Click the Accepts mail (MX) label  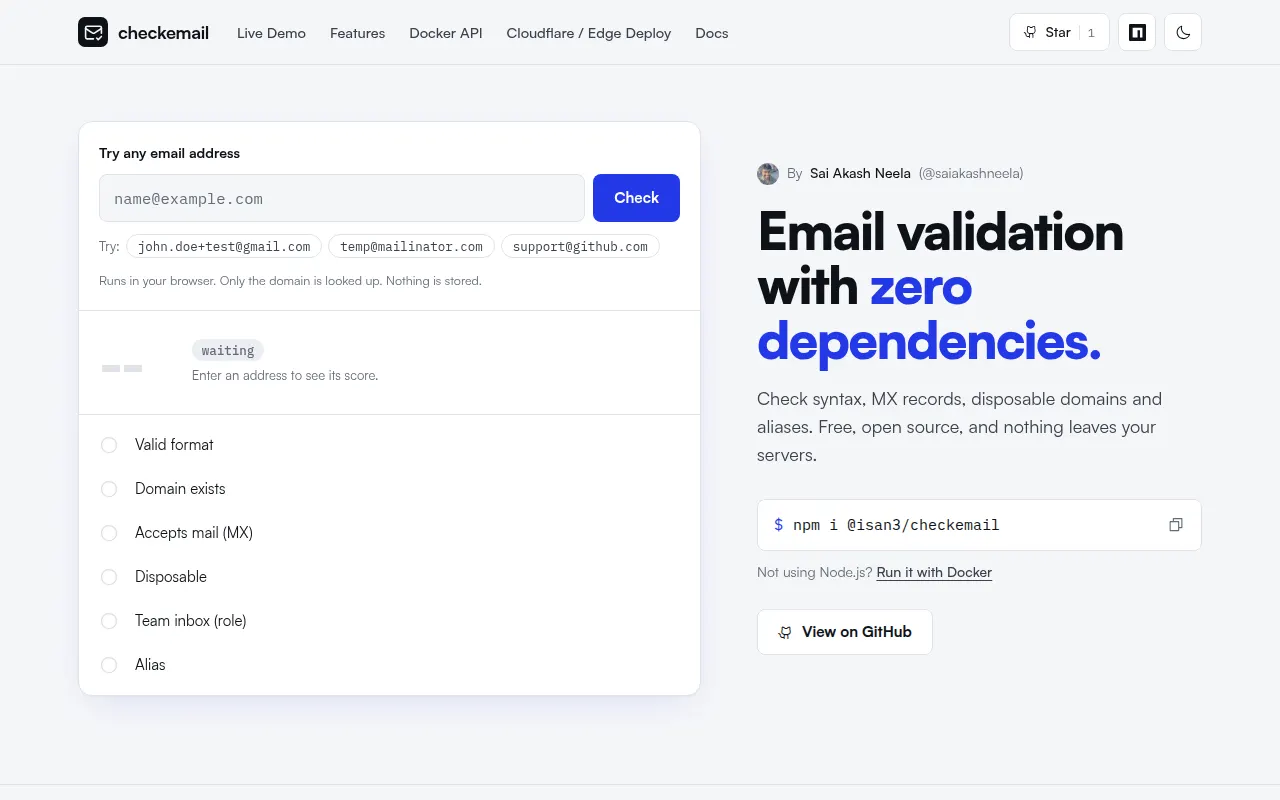(x=194, y=533)
